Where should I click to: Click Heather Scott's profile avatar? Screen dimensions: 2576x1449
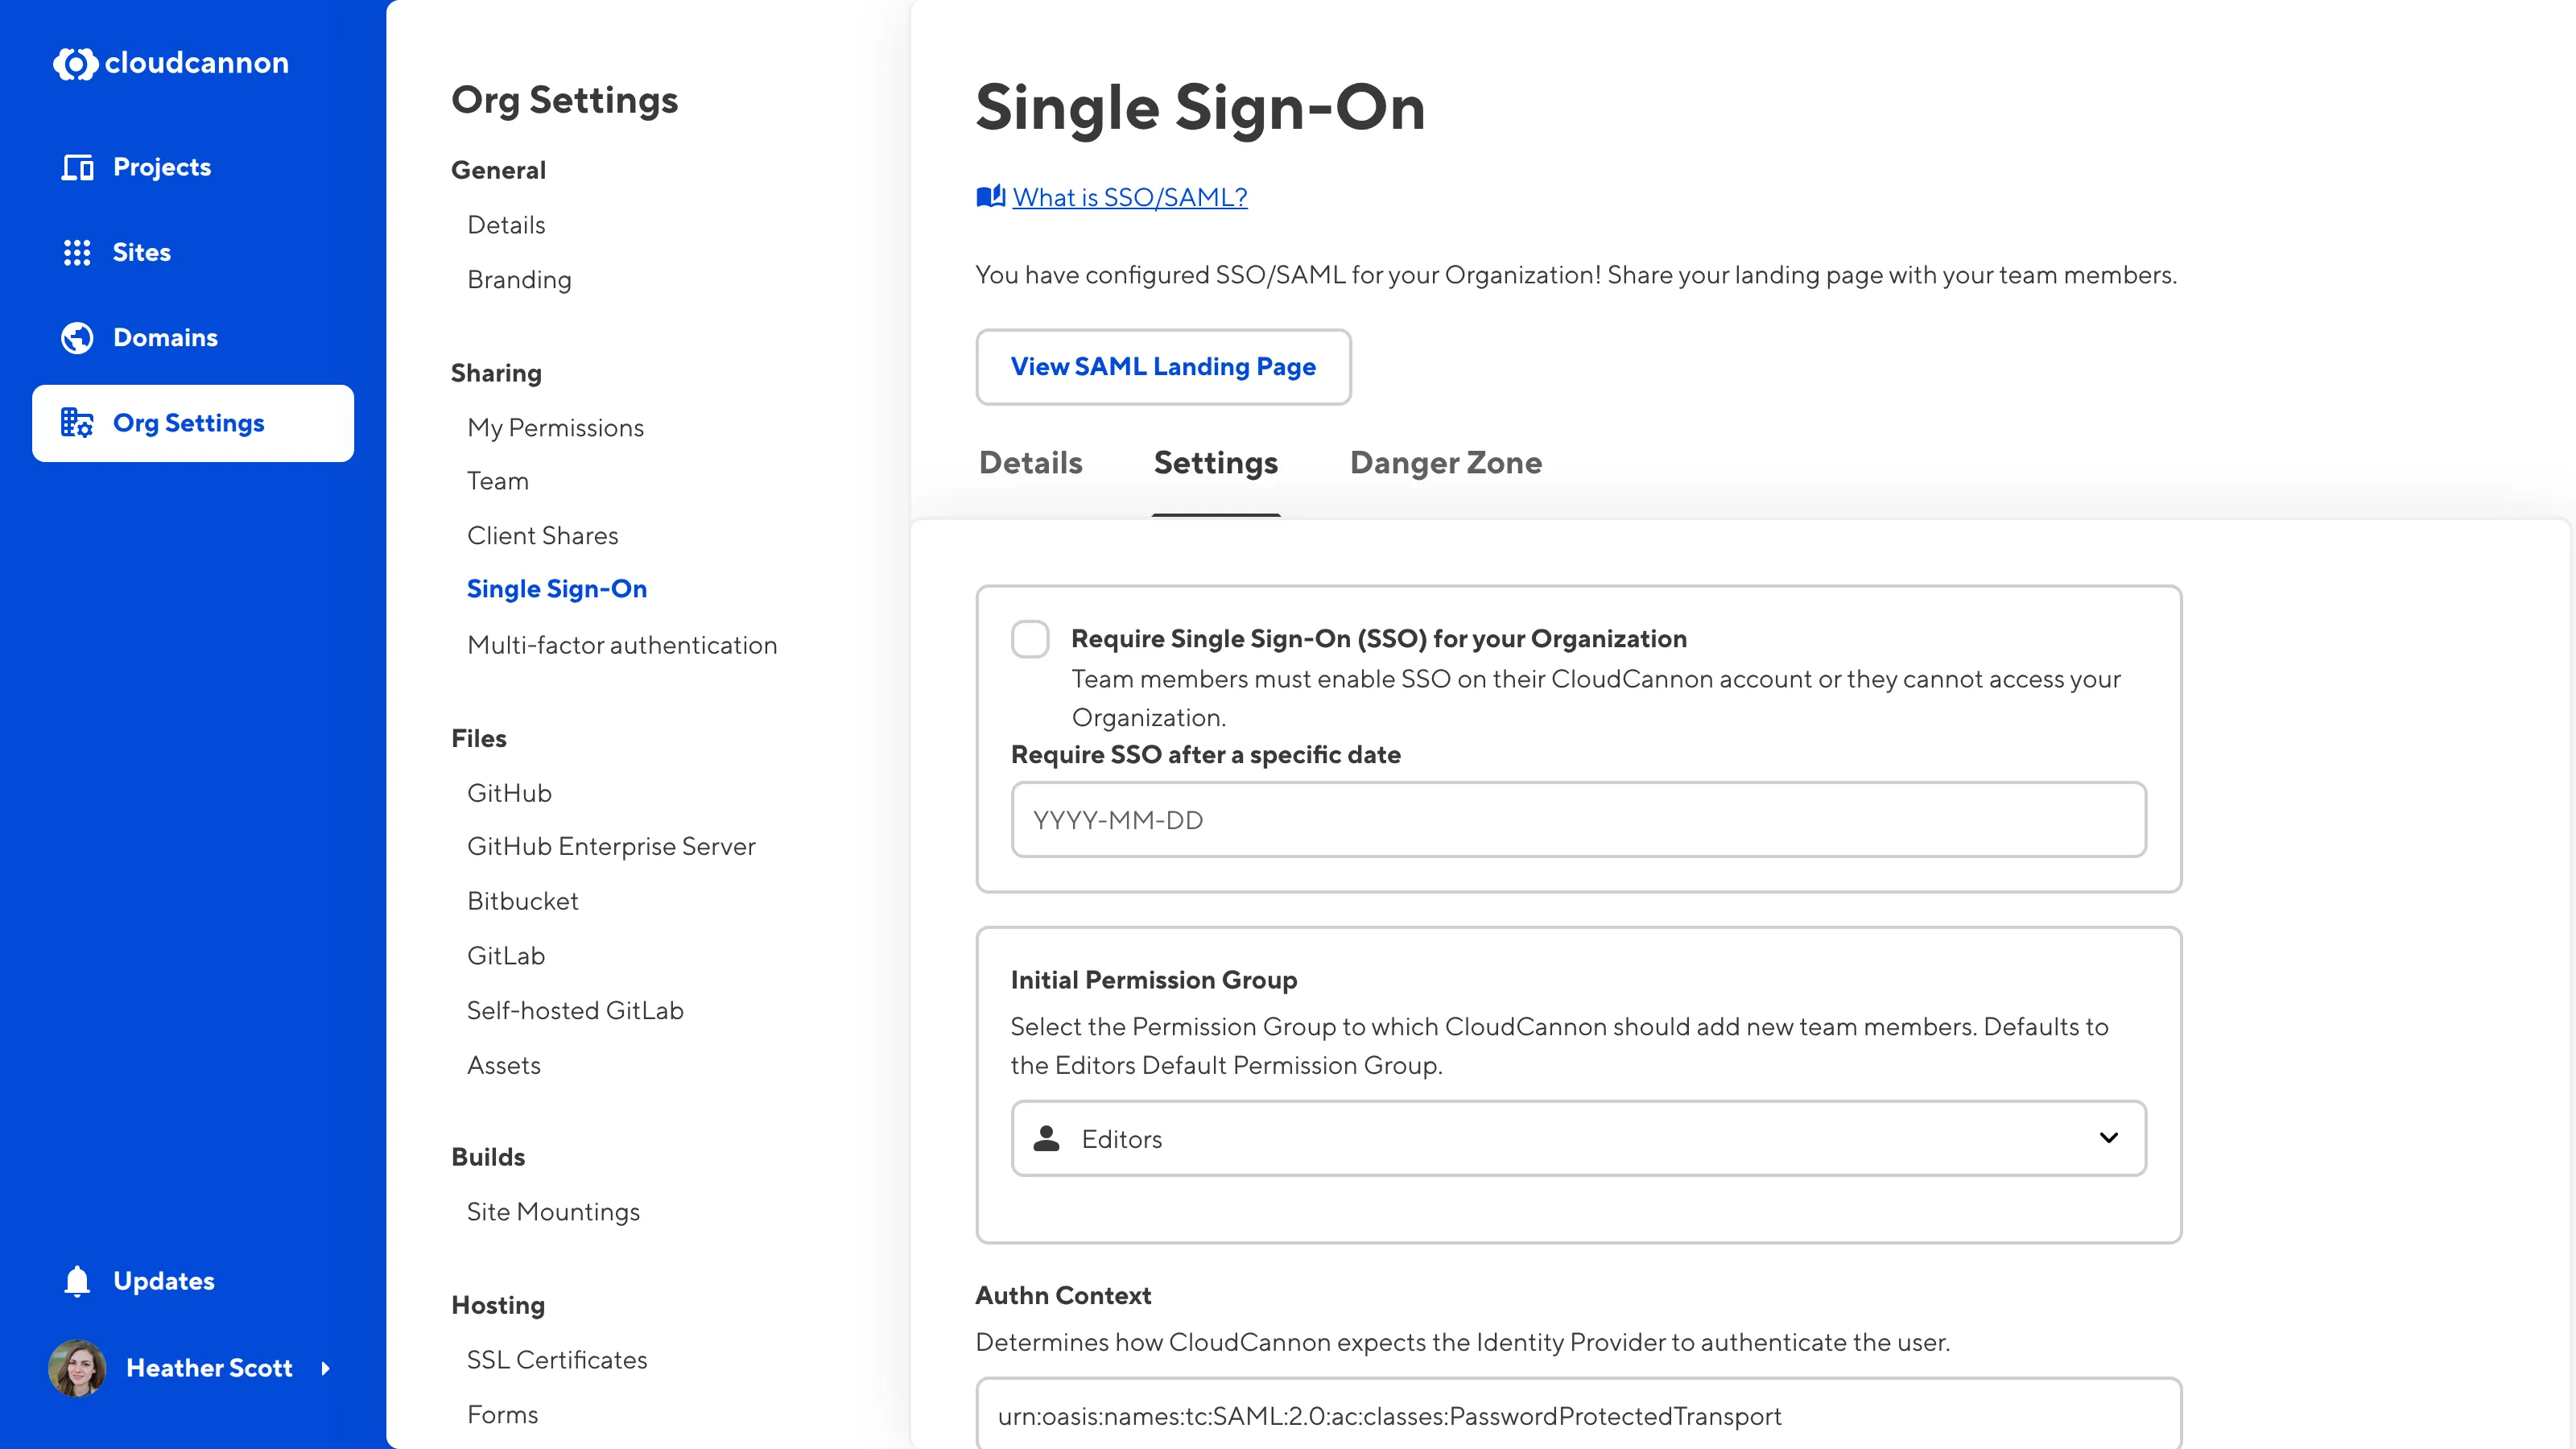click(x=77, y=1368)
